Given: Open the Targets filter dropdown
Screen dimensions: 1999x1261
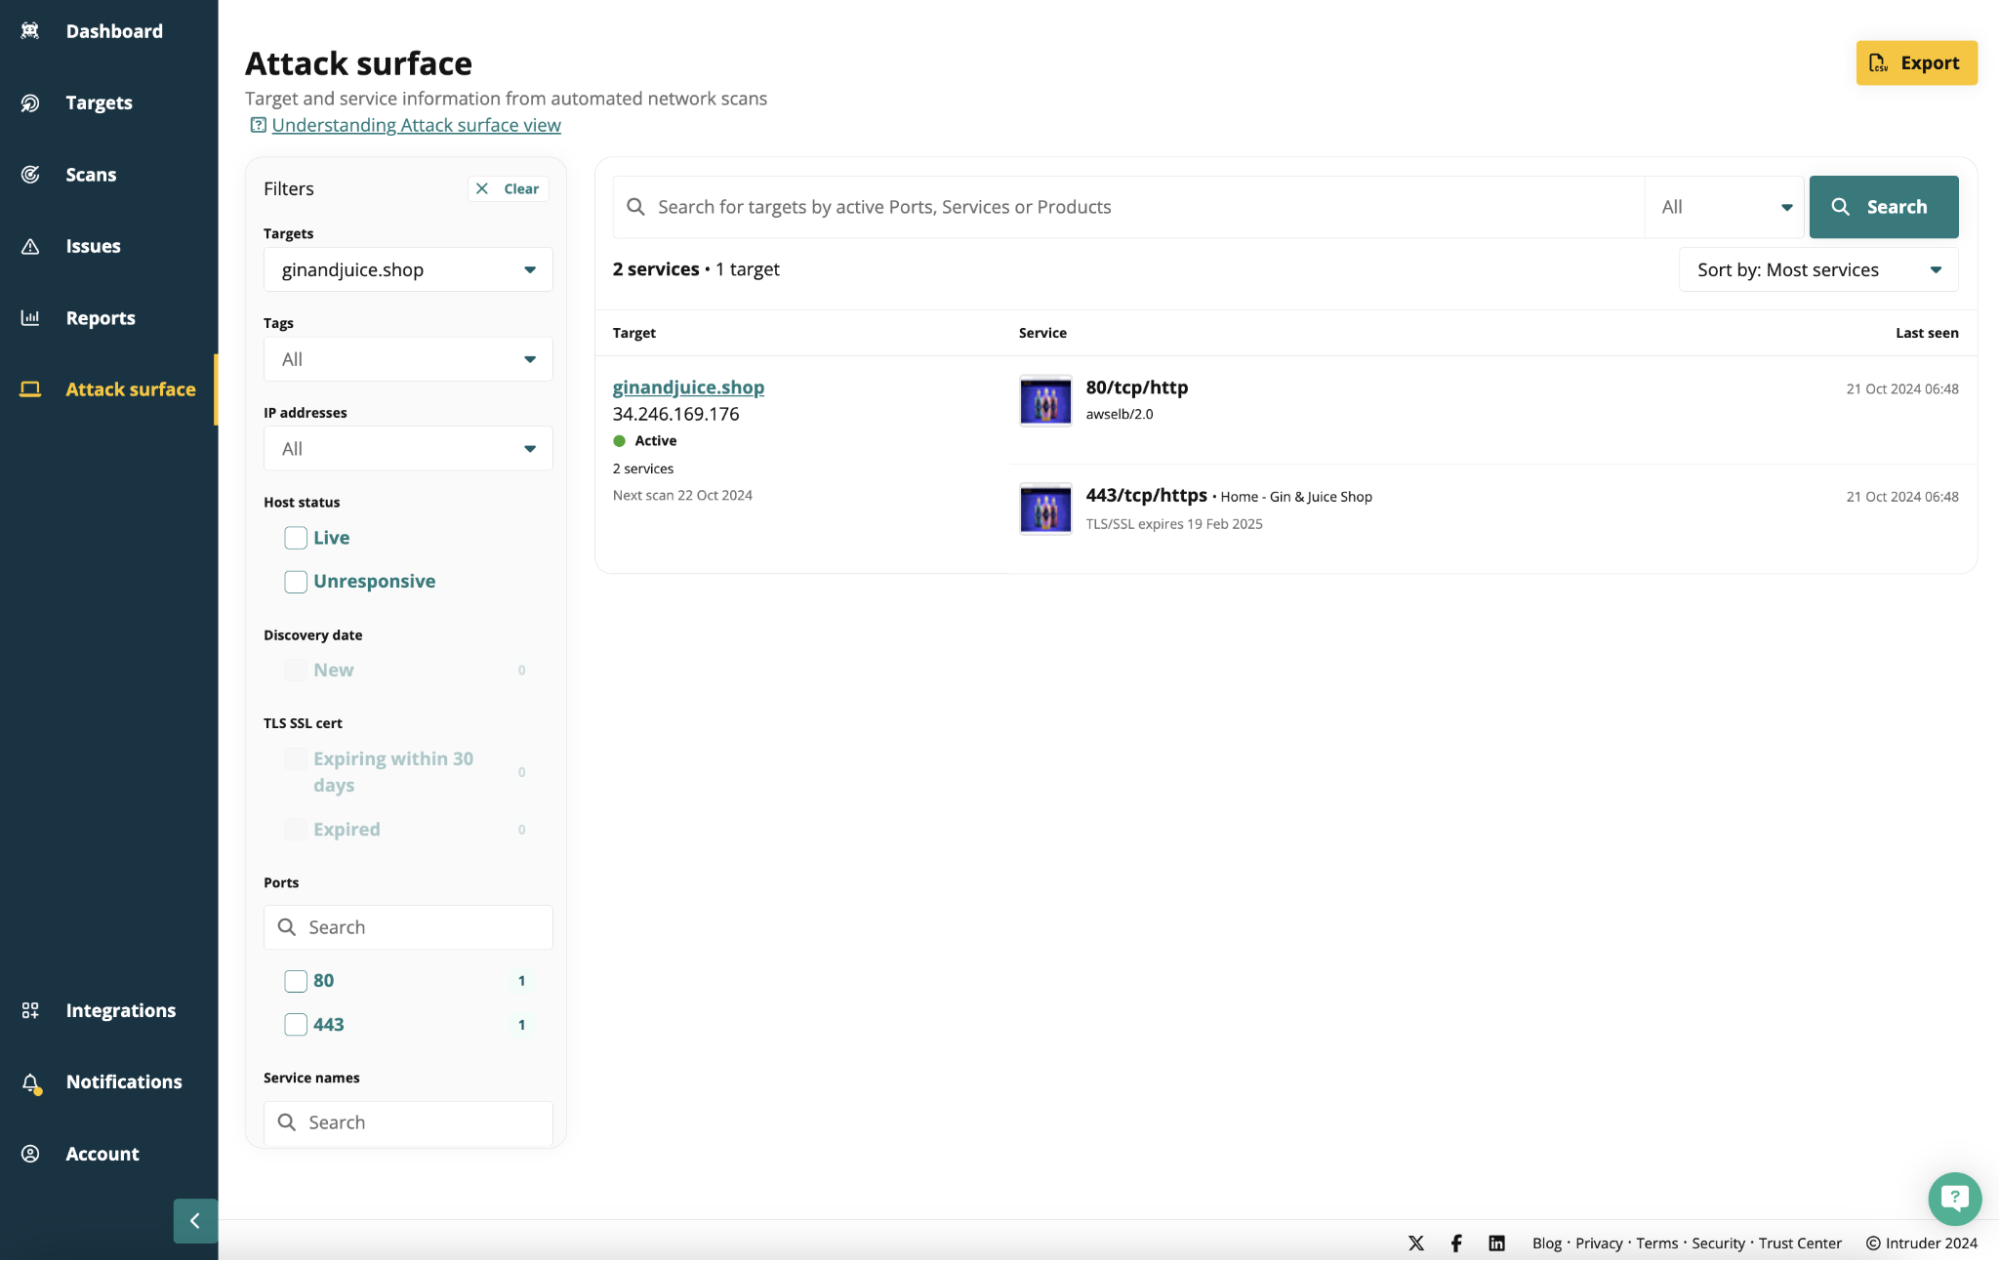Looking at the screenshot, I should point(408,270).
